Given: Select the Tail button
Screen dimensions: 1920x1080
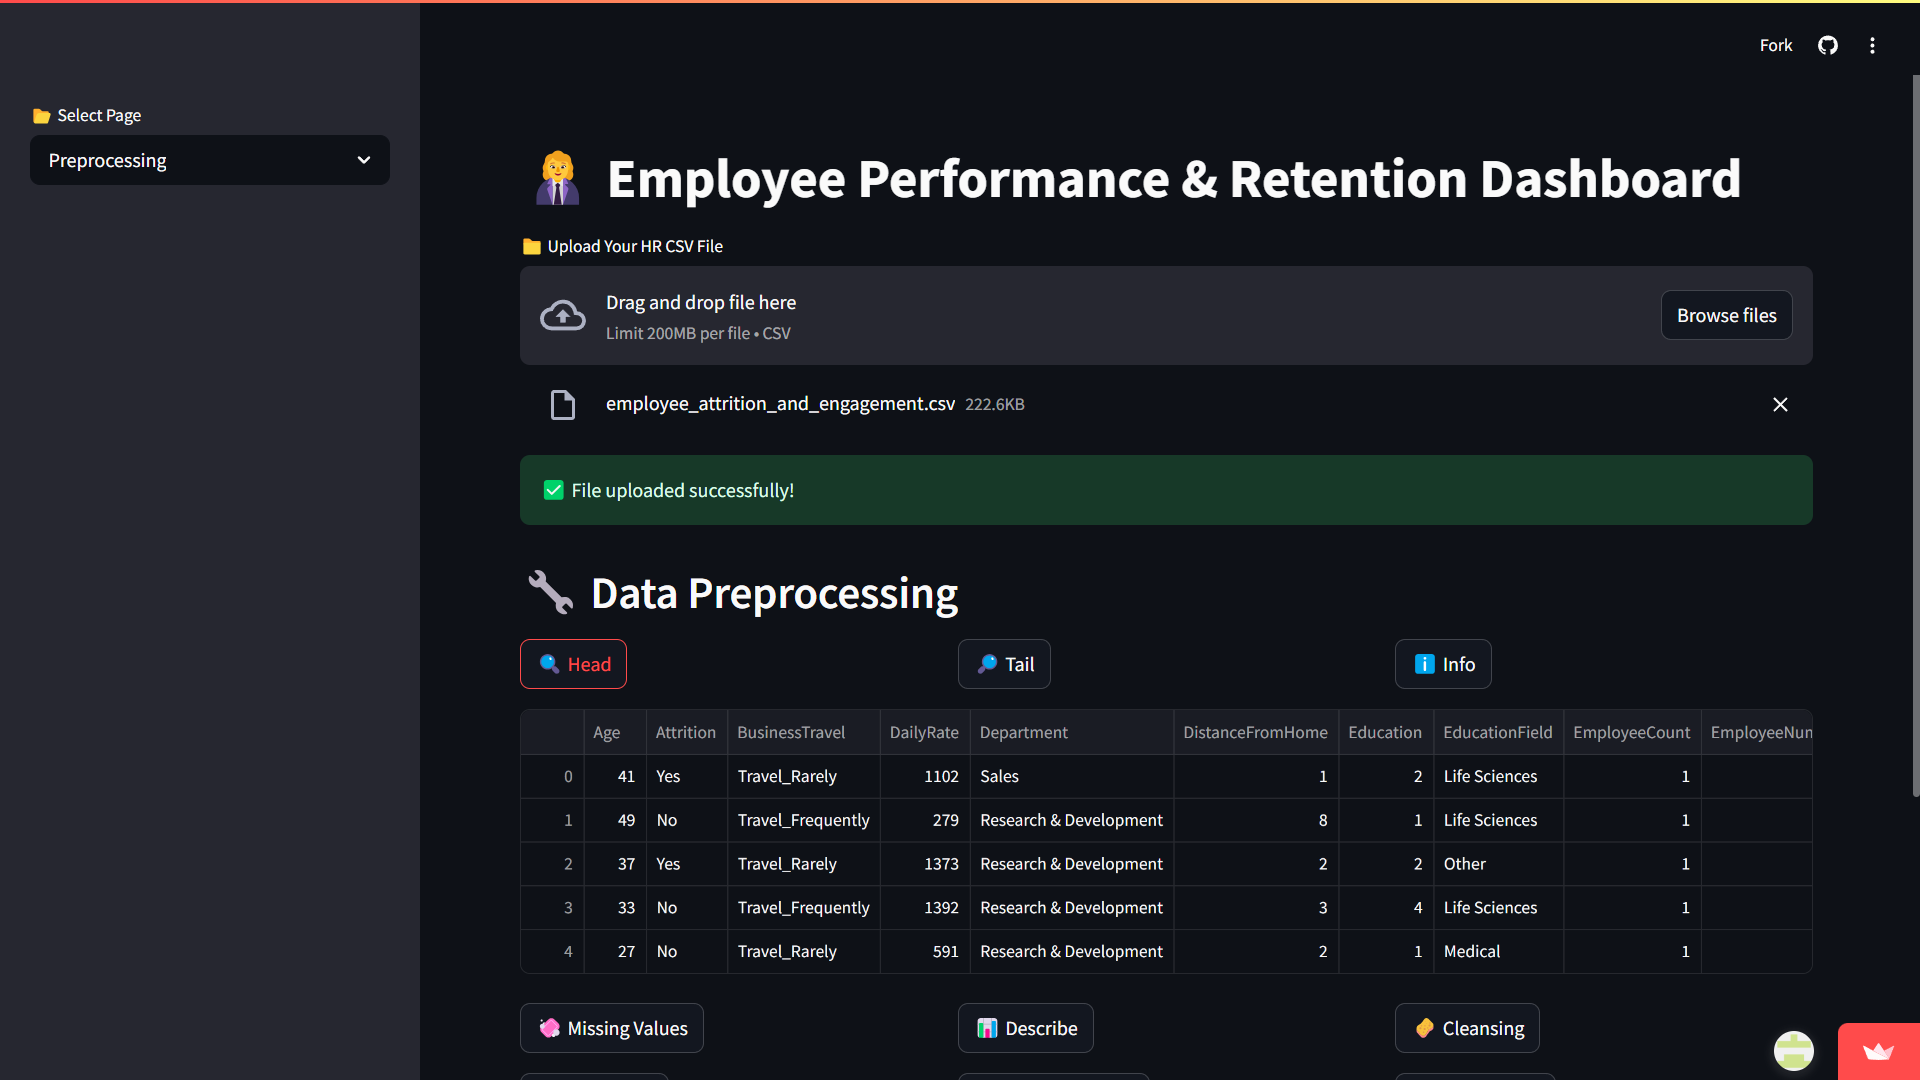Looking at the screenshot, I should tap(1004, 664).
